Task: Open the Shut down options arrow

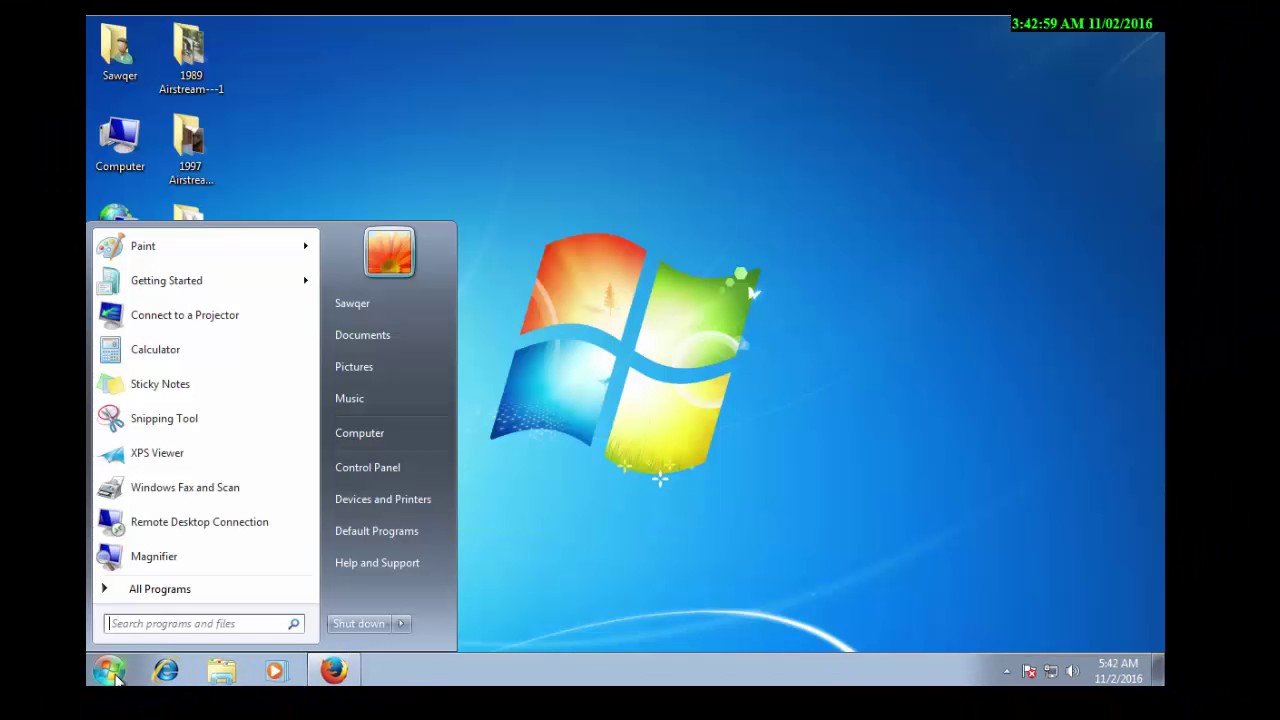Action: pos(401,624)
